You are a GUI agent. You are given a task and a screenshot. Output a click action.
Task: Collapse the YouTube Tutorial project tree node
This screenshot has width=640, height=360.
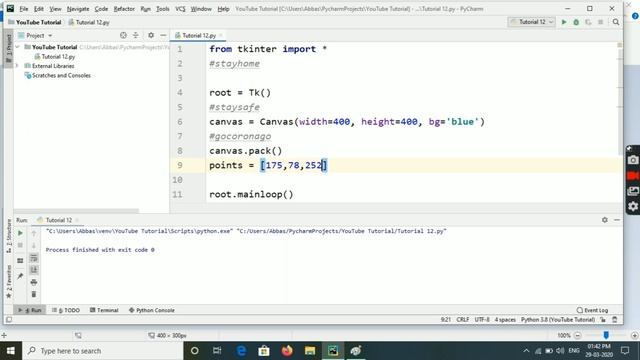pos(18,47)
